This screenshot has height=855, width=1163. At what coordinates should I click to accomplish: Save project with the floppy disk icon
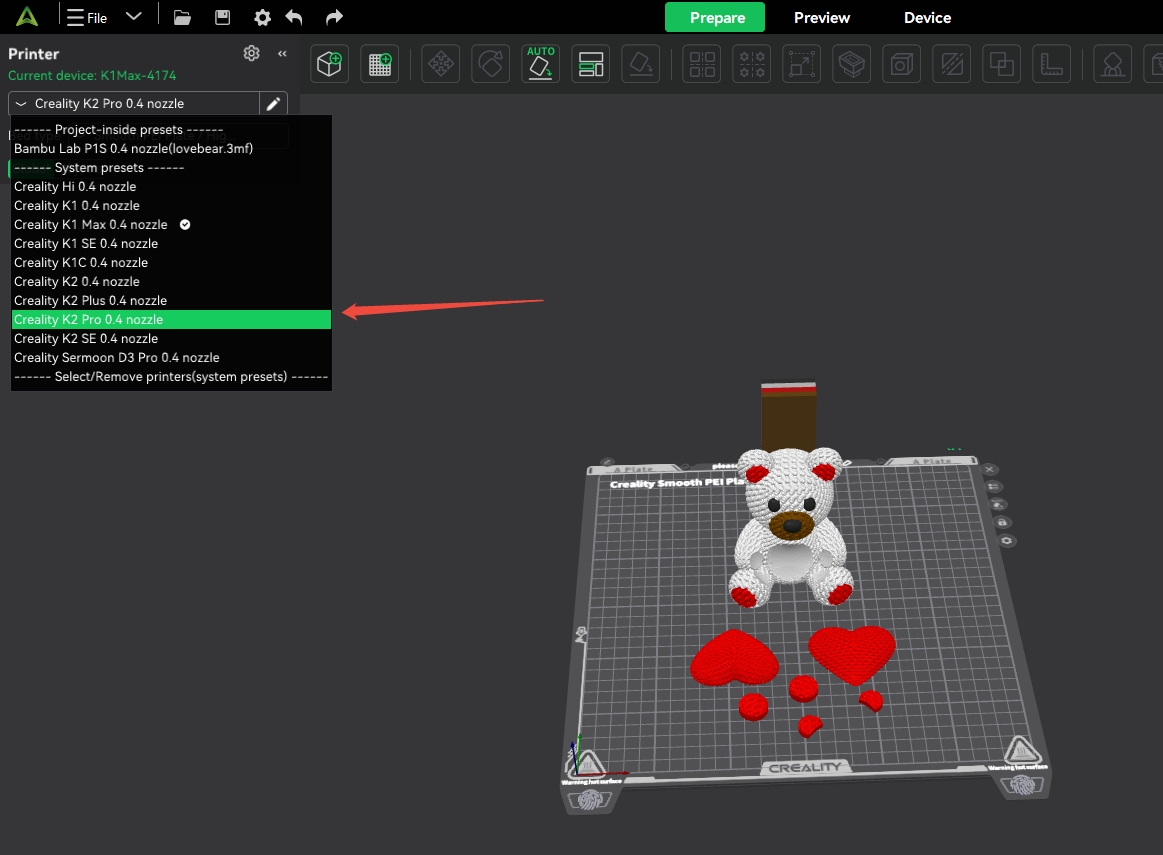222,17
